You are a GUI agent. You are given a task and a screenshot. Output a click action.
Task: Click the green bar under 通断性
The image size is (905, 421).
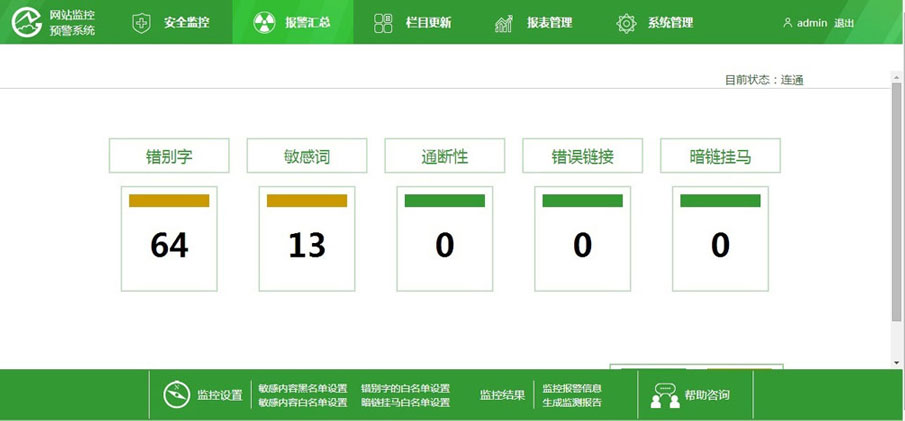pyautogui.click(x=445, y=200)
